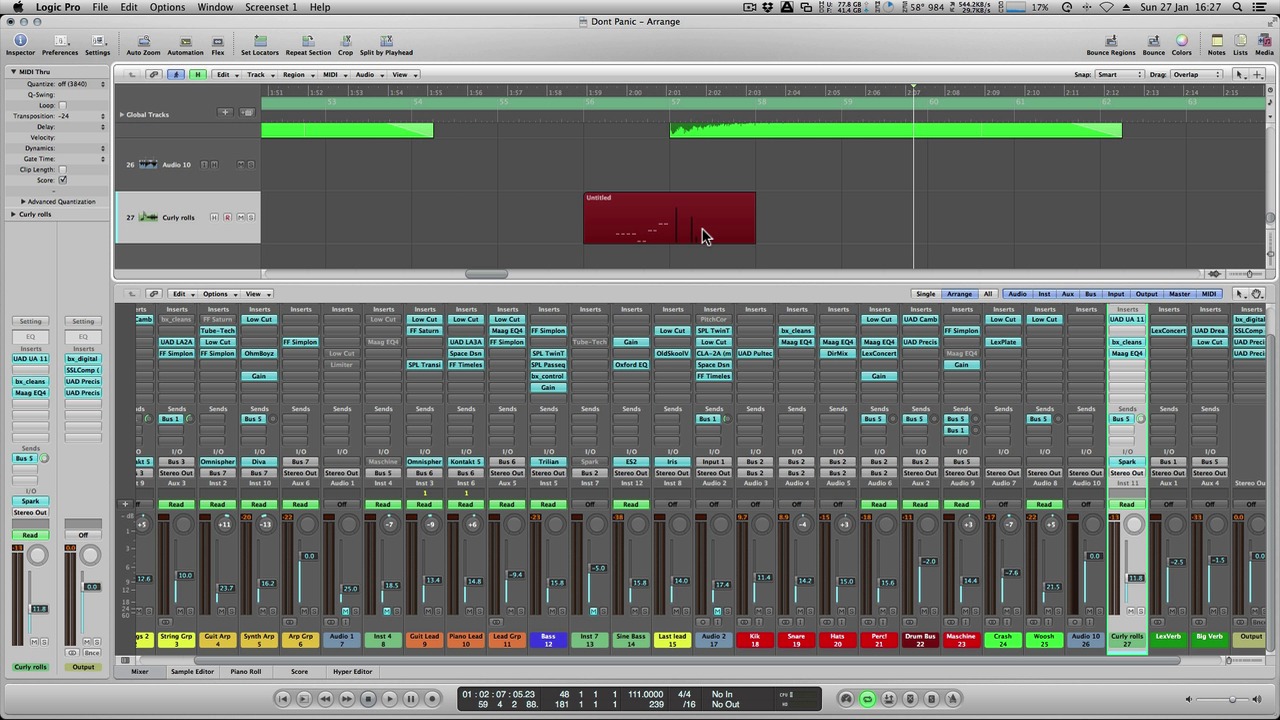Toggle Hide view green H button
This screenshot has width=1280, height=720.
198,74
